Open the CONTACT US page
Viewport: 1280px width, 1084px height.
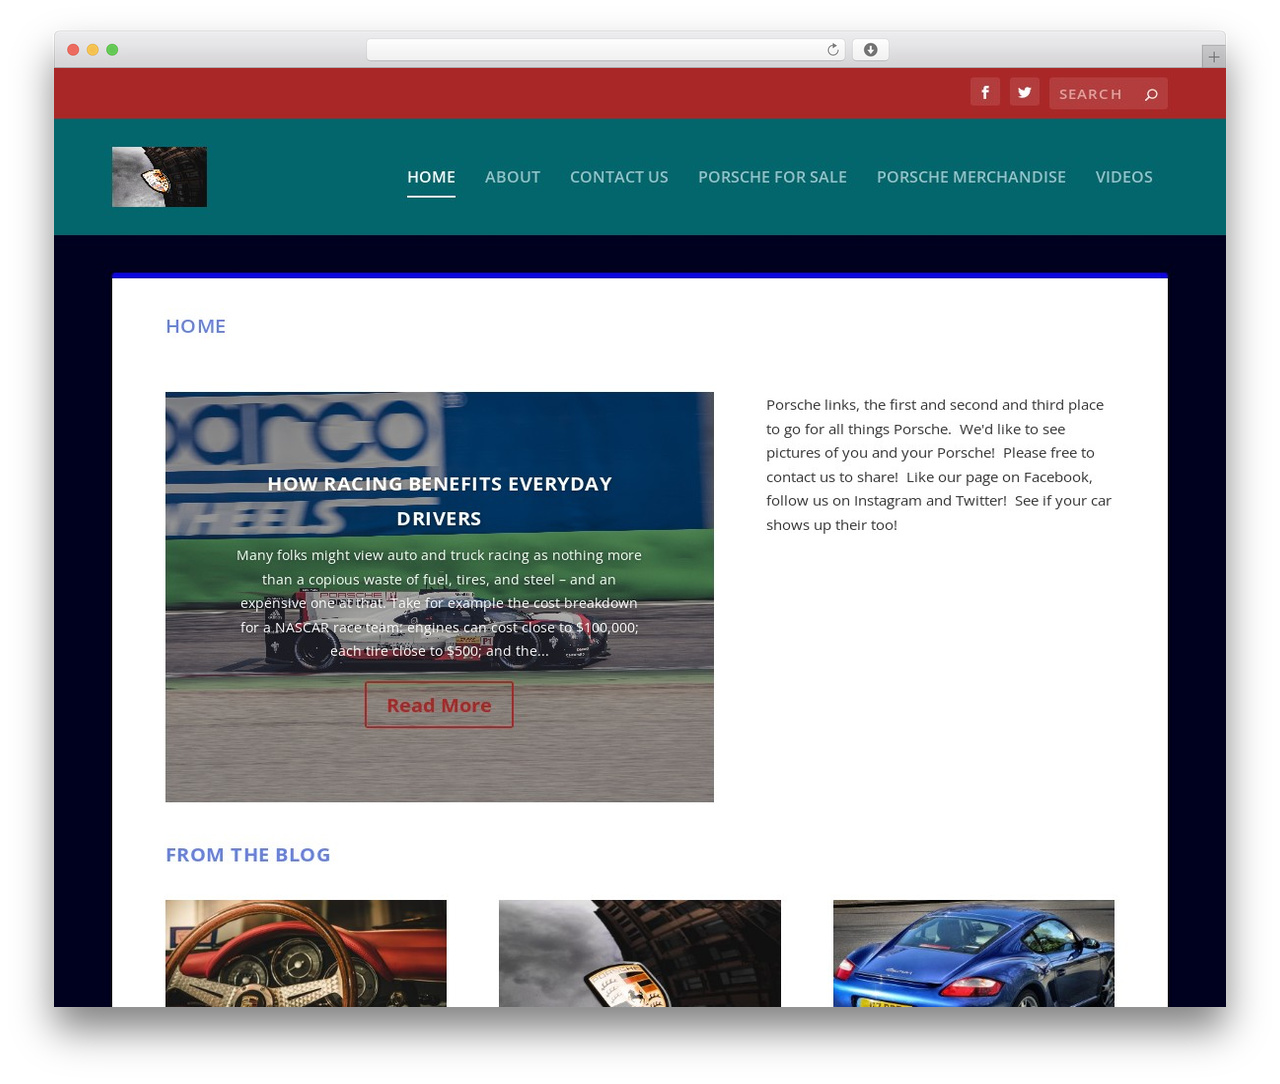coord(619,177)
